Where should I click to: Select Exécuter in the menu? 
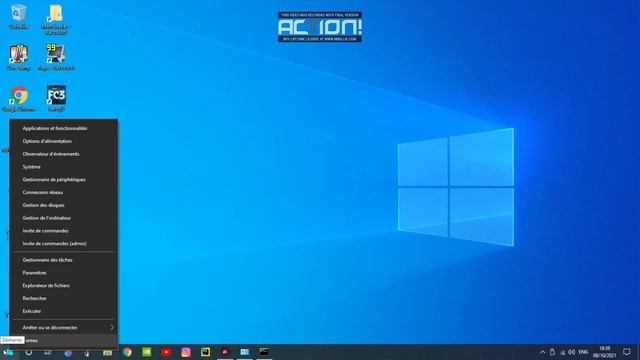64,311
